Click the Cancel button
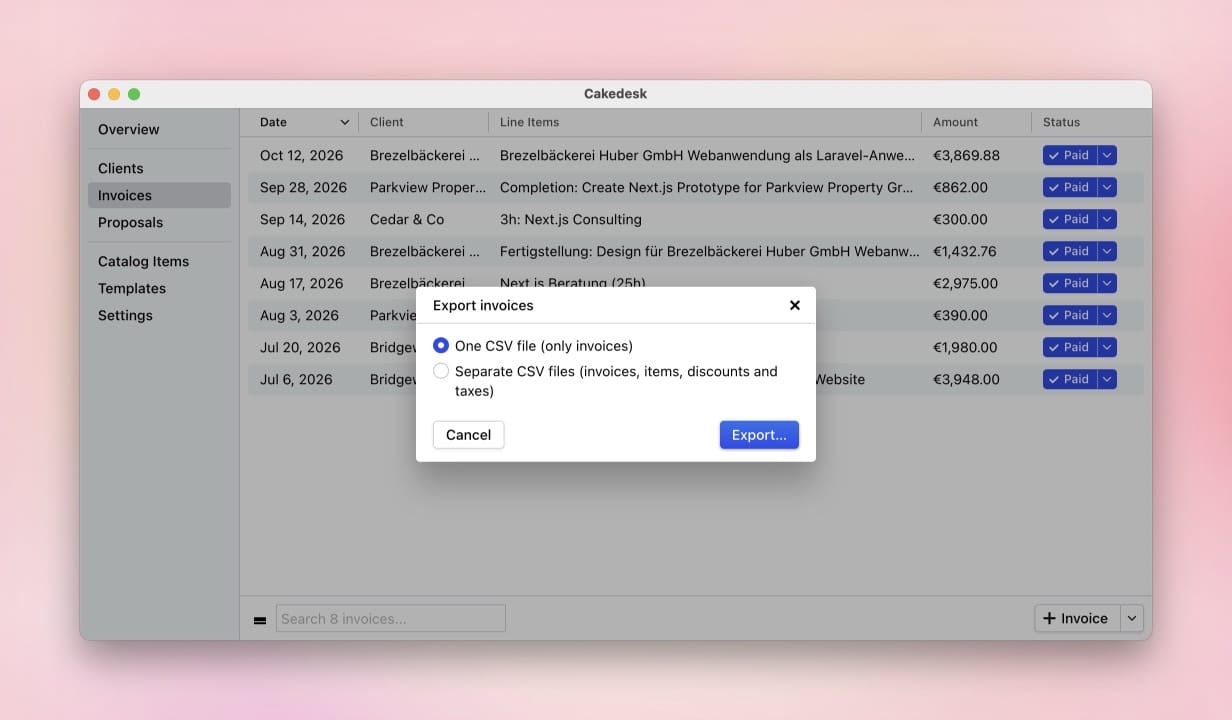The image size is (1232, 720). tap(468, 435)
